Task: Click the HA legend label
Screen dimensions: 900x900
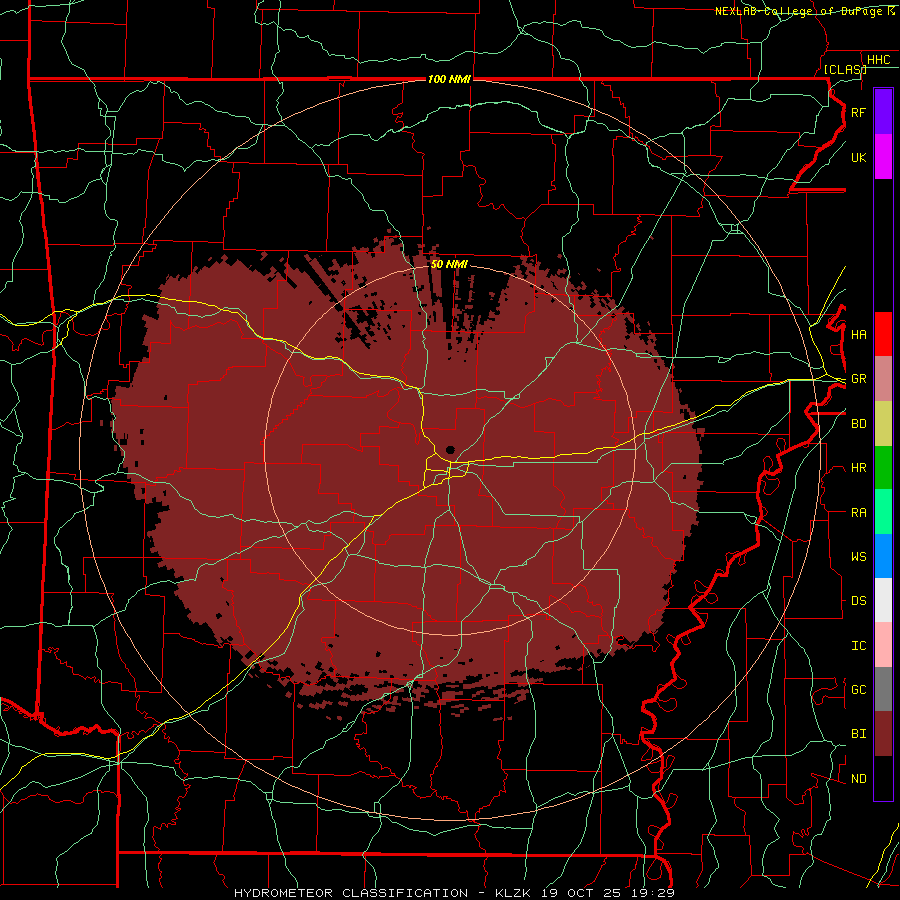Action: coord(858,335)
